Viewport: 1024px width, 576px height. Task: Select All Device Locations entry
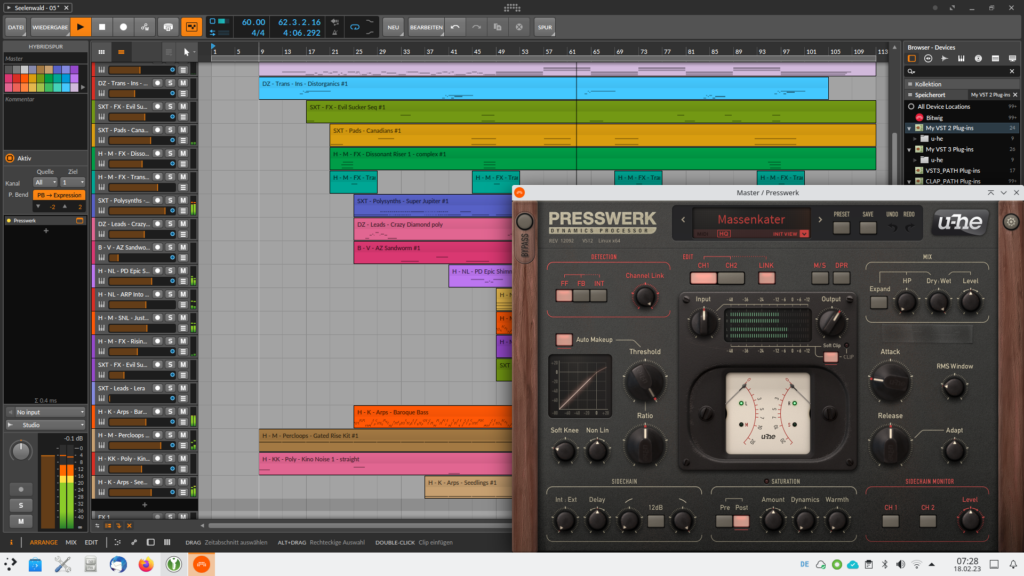(943, 106)
